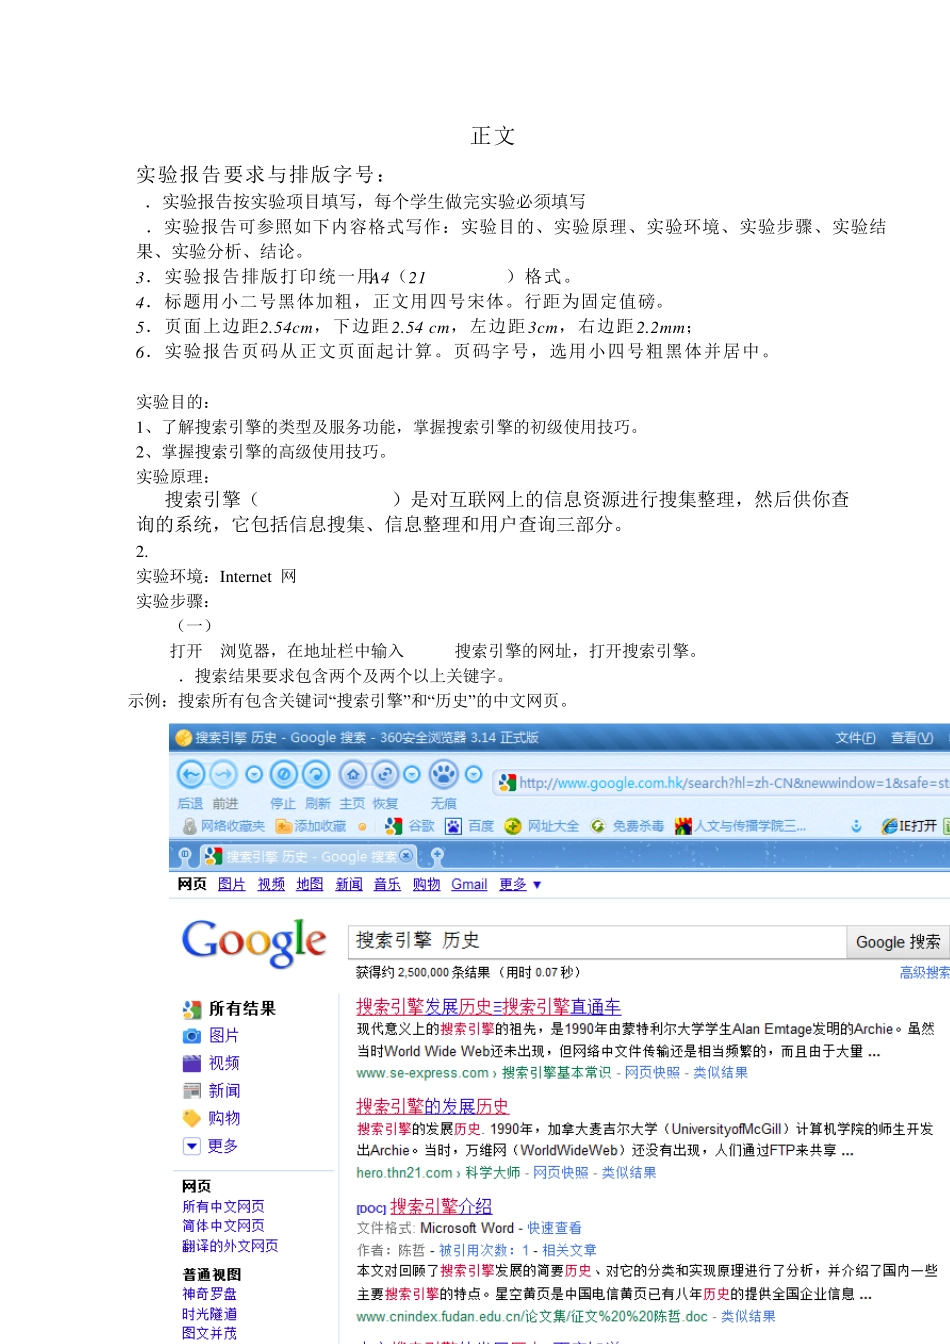950x1344 pixels.
Task: Open Google 视频 in the top nav
Action: click(x=271, y=884)
